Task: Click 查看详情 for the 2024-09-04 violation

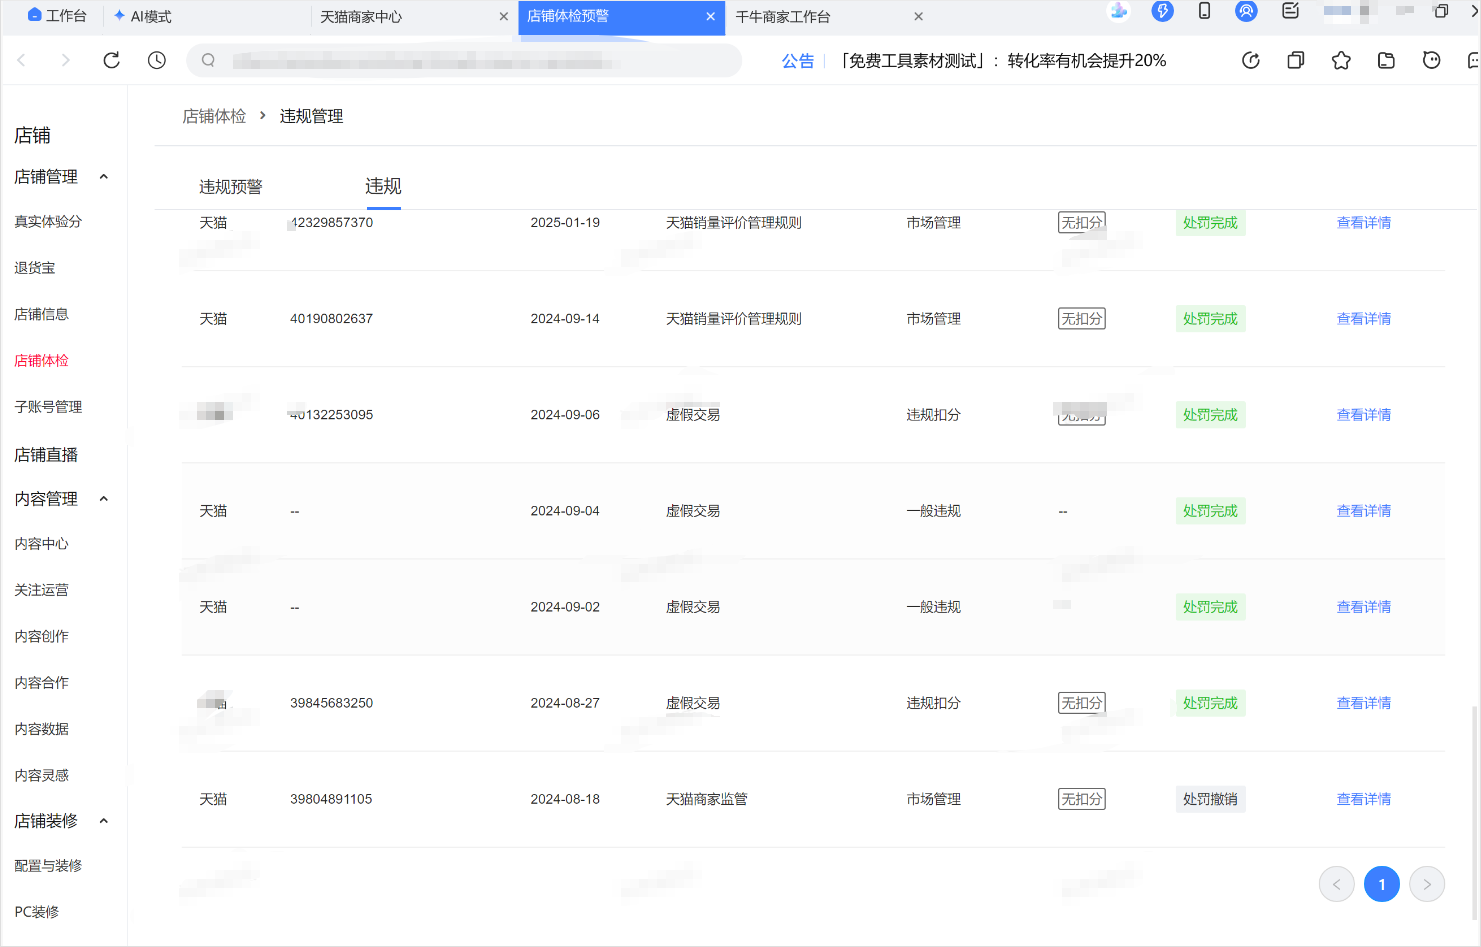Action: click(x=1363, y=511)
